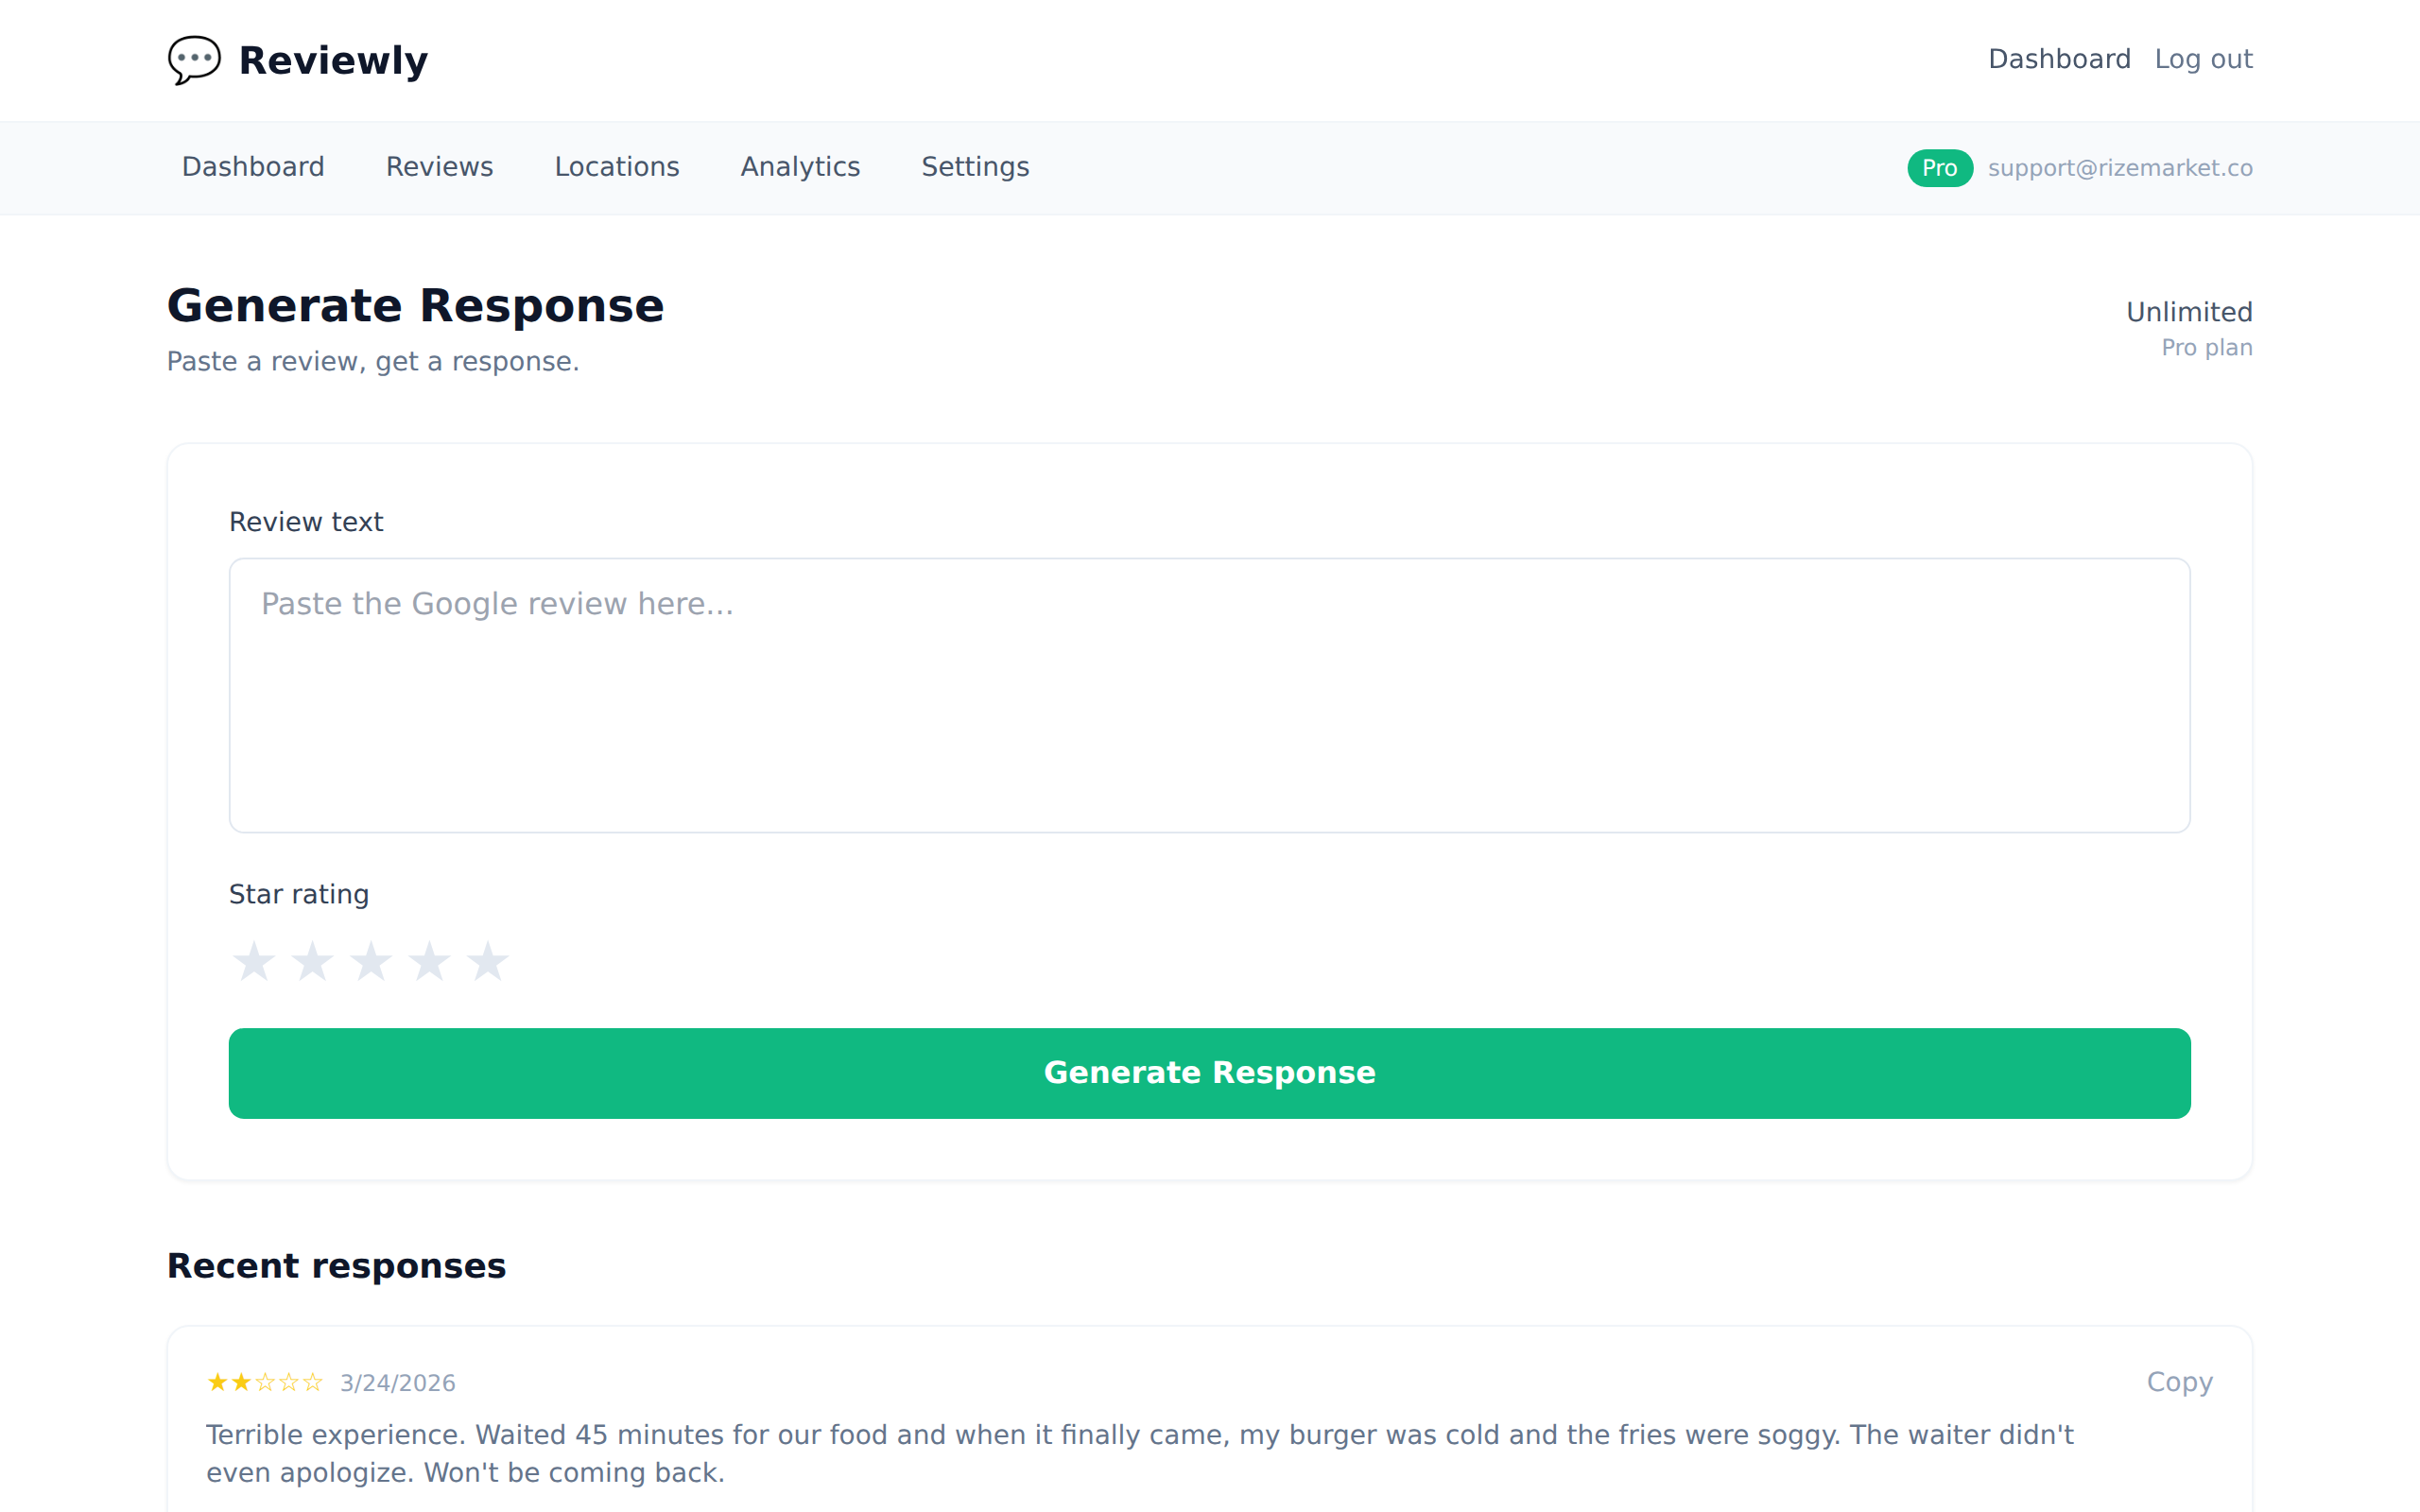Go to the Dashboard via the navigation bar
This screenshot has height=1512, width=2420.
253,167
